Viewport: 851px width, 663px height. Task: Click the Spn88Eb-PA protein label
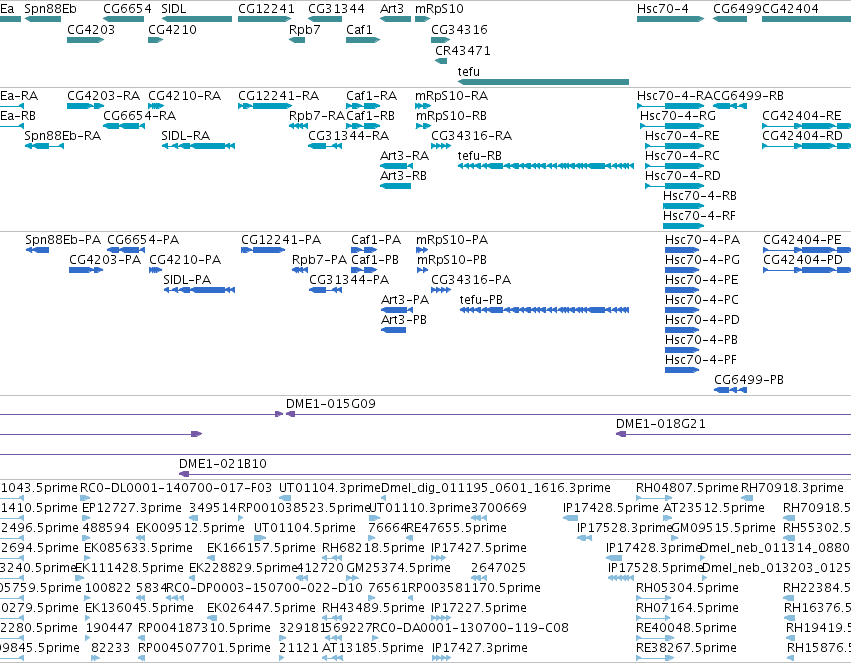click(63, 240)
